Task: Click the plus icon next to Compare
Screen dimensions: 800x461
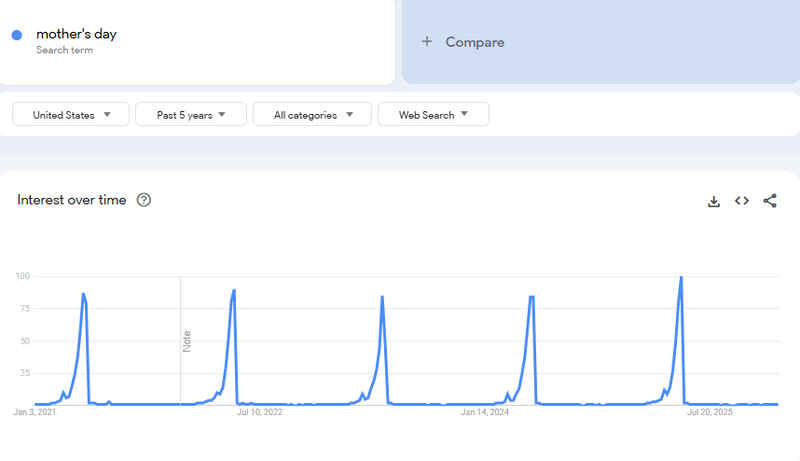Action: (x=427, y=41)
